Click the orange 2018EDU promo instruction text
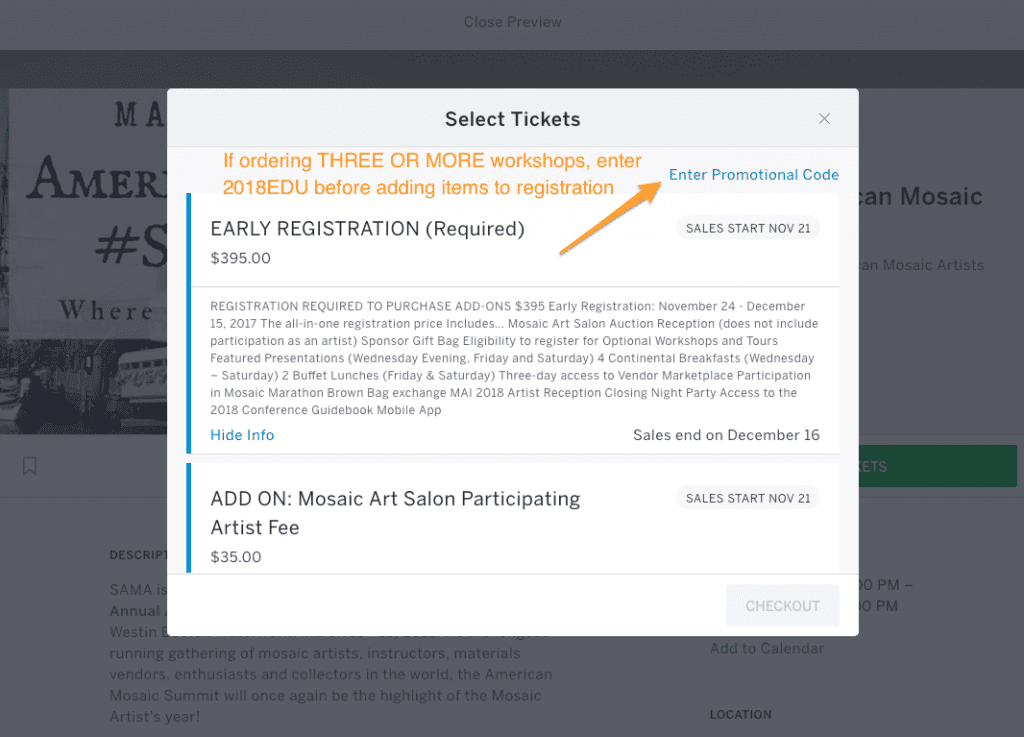Image resolution: width=1024 pixels, height=737 pixels. [x=432, y=174]
